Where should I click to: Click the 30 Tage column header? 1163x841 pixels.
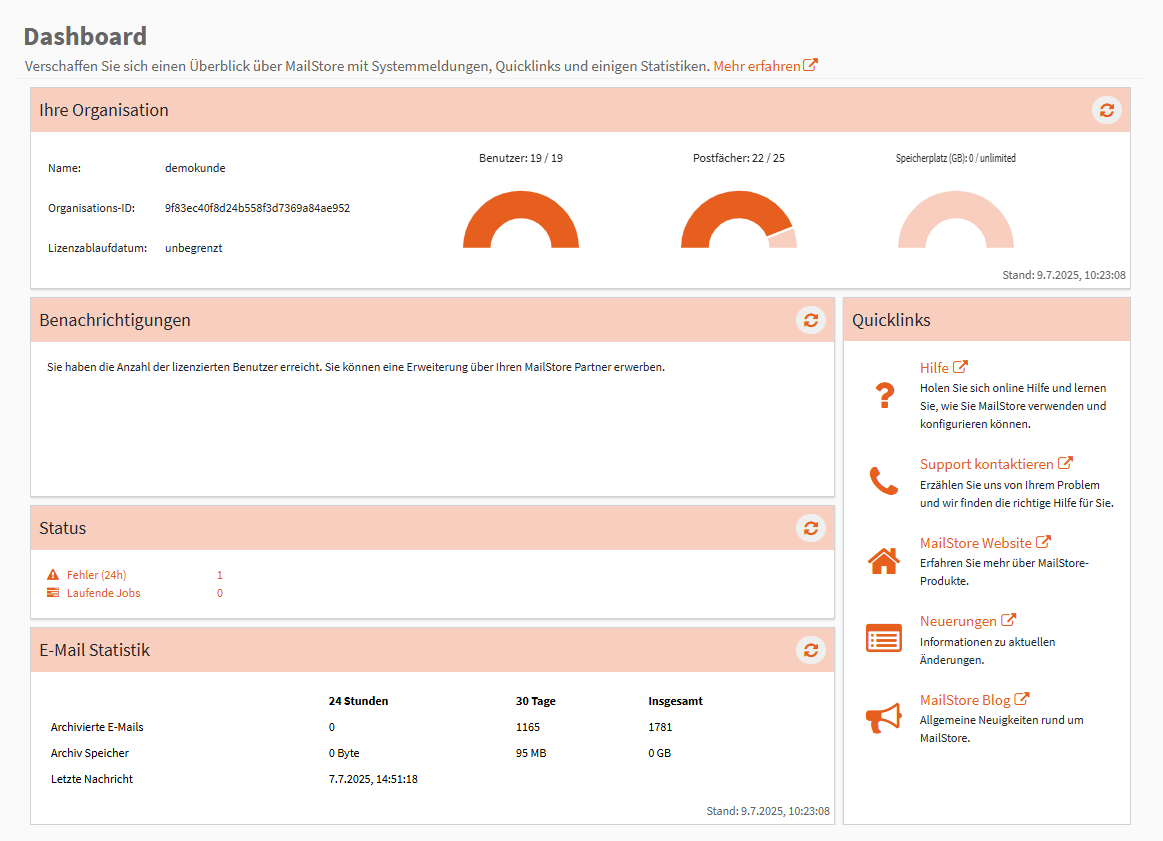click(536, 701)
